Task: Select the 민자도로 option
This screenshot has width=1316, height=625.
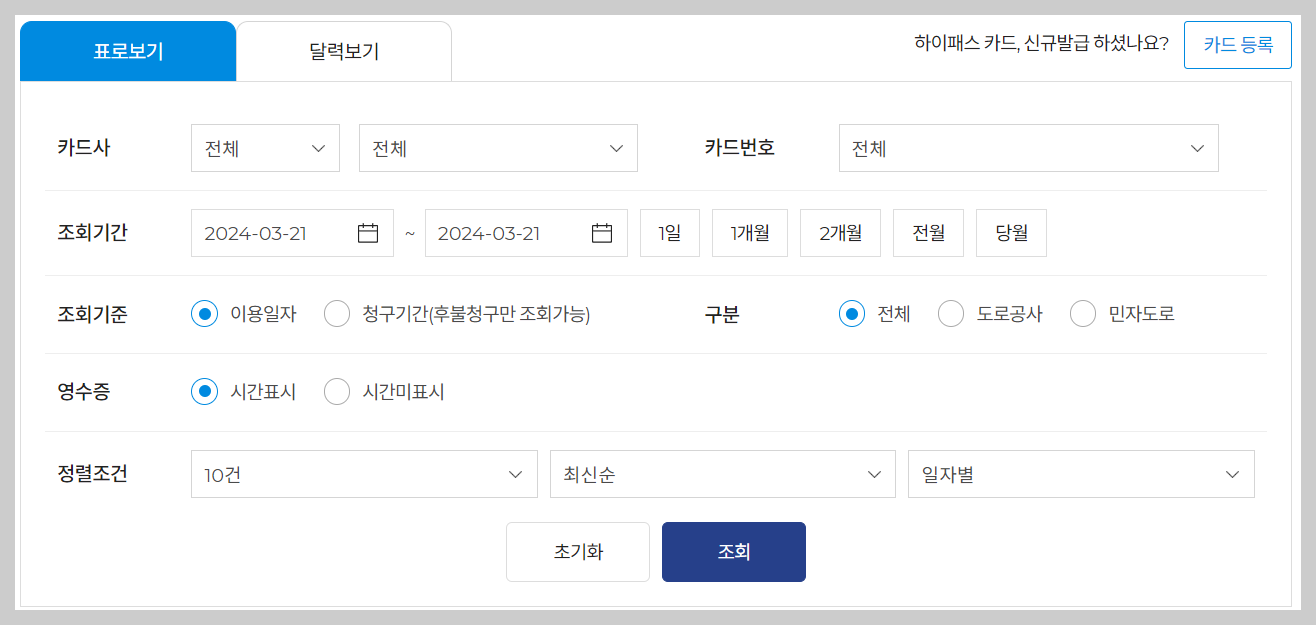Action: tap(1083, 313)
